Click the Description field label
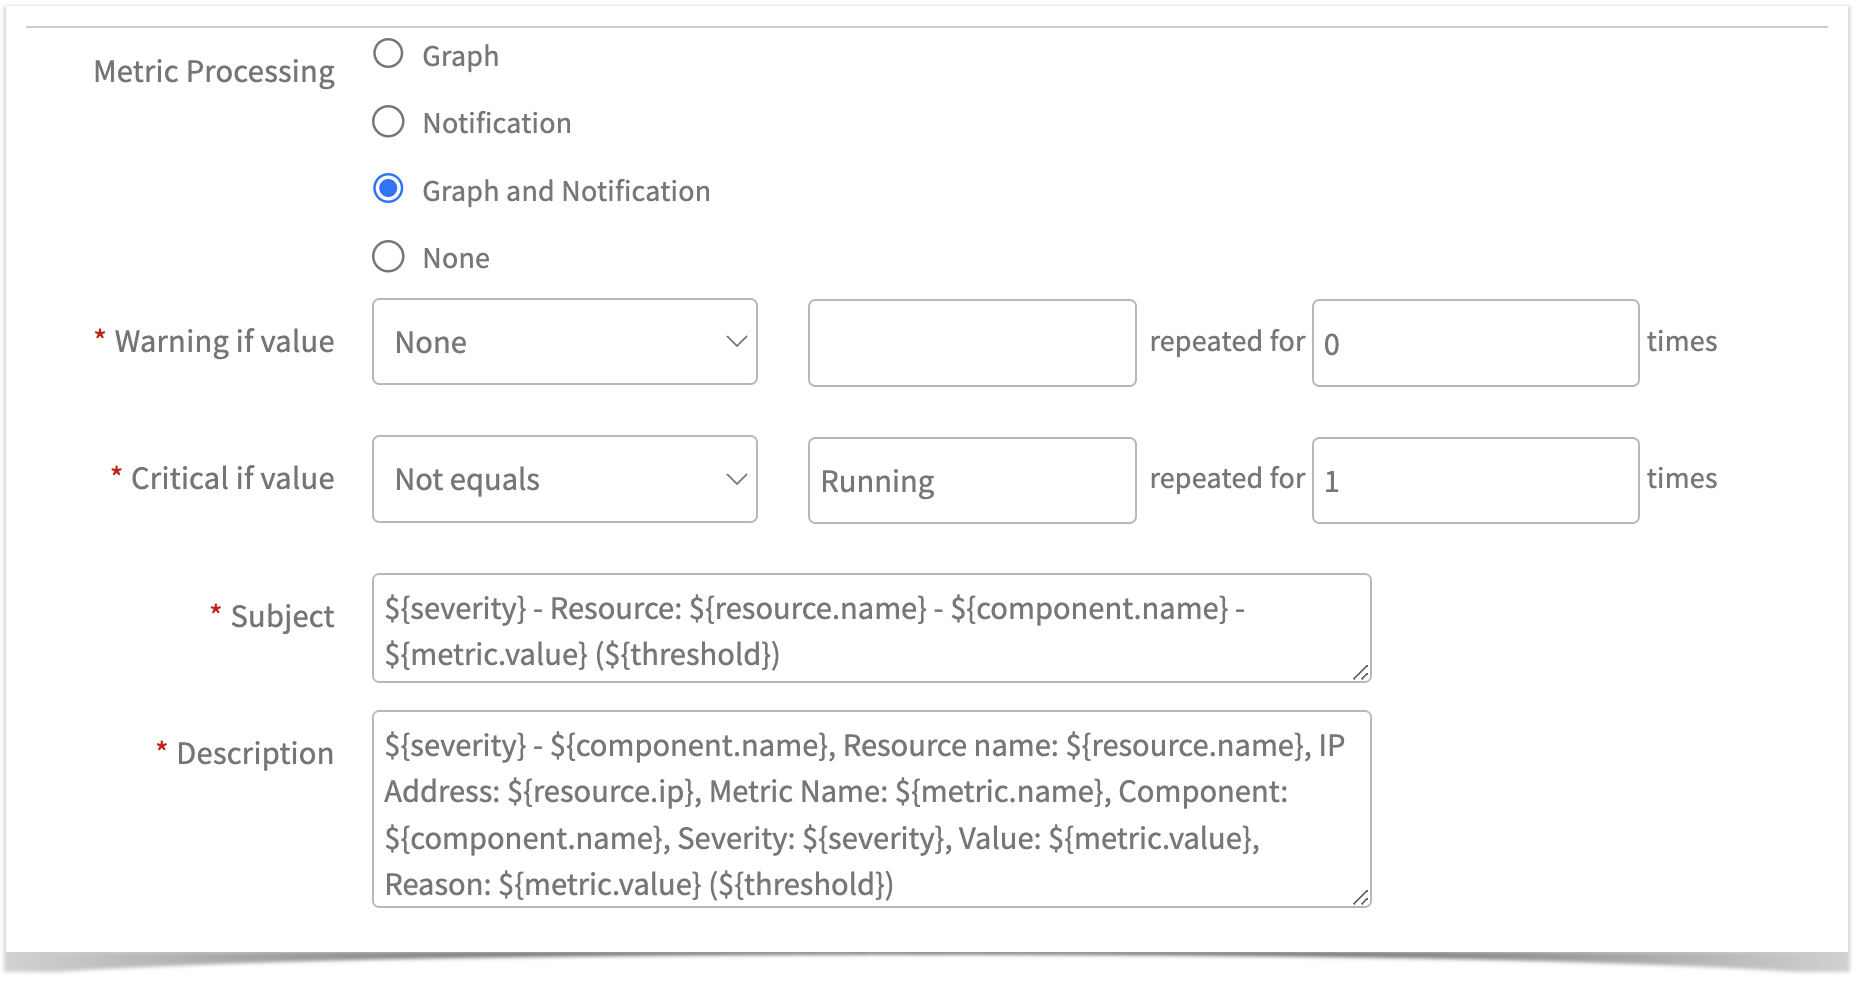The height and width of the screenshot is (981, 1862). tap(254, 752)
